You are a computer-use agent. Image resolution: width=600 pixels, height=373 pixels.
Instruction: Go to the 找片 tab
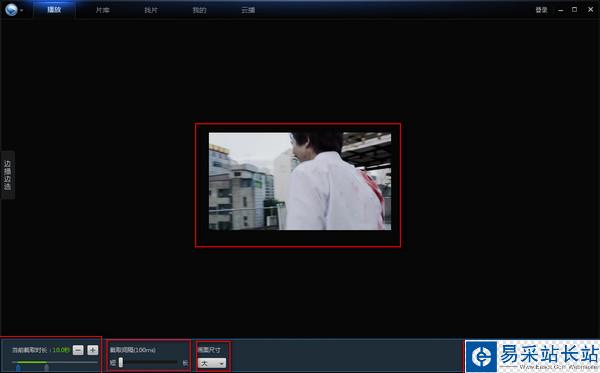click(151, 10)
